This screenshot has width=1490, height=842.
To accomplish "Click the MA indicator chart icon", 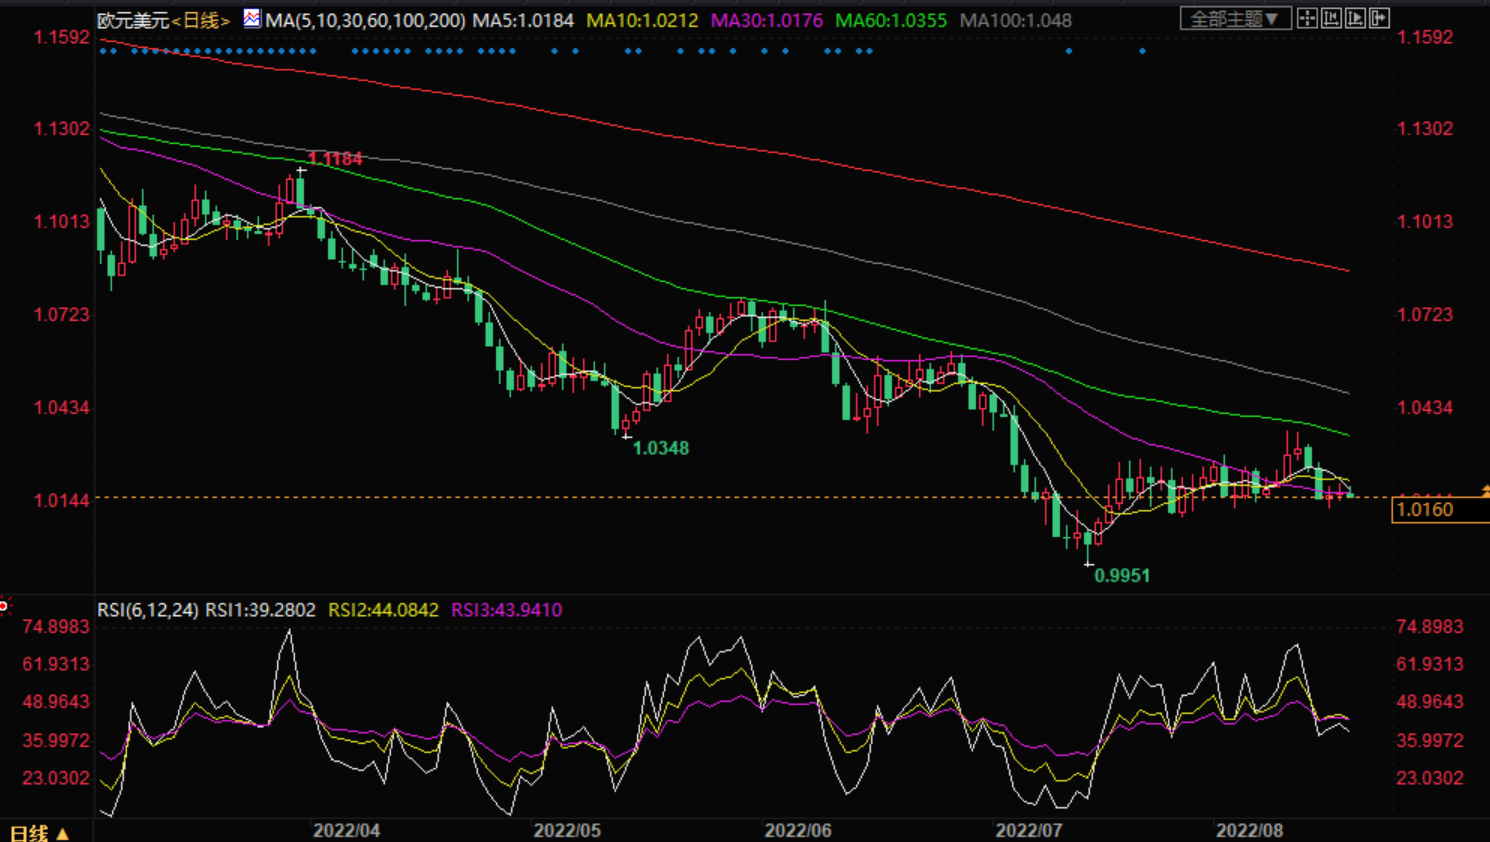I will (x=252, y=18).
